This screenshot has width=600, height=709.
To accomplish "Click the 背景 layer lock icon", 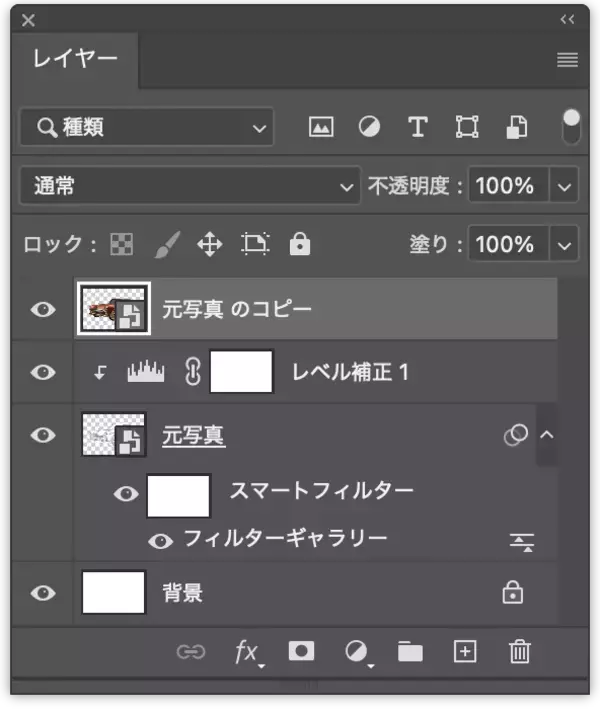I will click(512, 592).
